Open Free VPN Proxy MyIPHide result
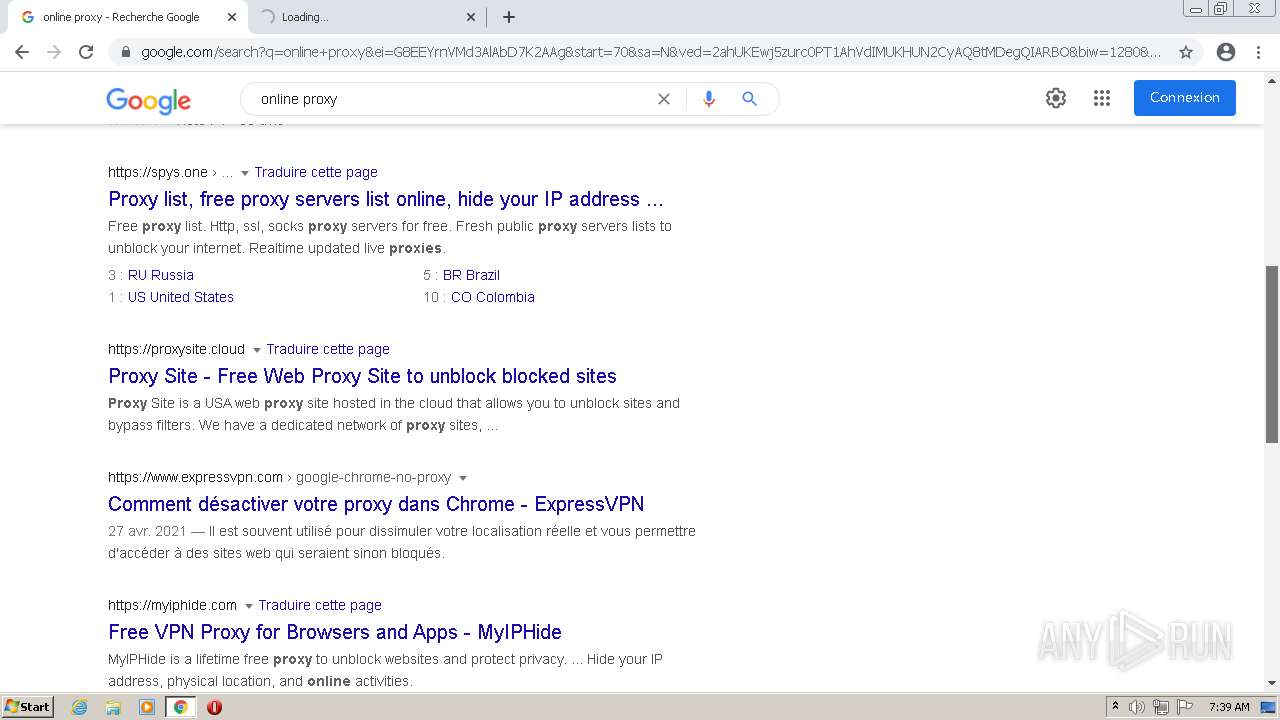The width and height of the screenshot is (1280, 720). (335, 632)
